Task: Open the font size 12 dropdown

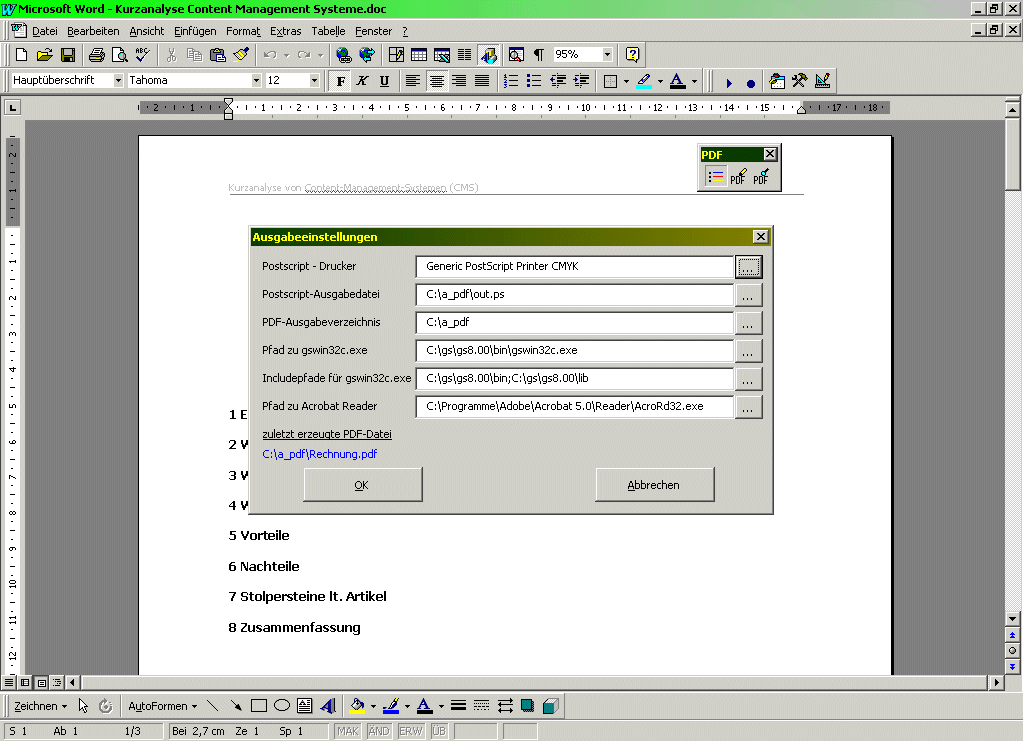Action: click(314, 80)
